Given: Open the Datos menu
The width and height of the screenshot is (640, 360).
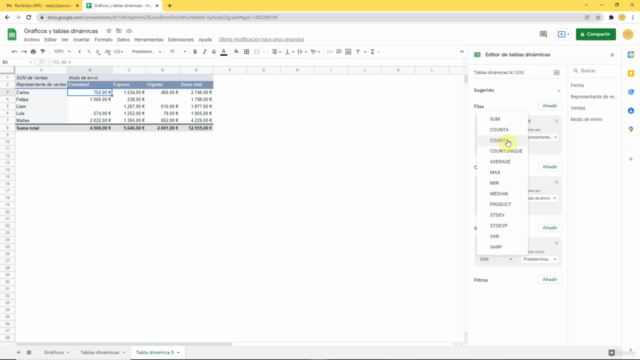Looking at the screenshot, I should pos(123,40).
